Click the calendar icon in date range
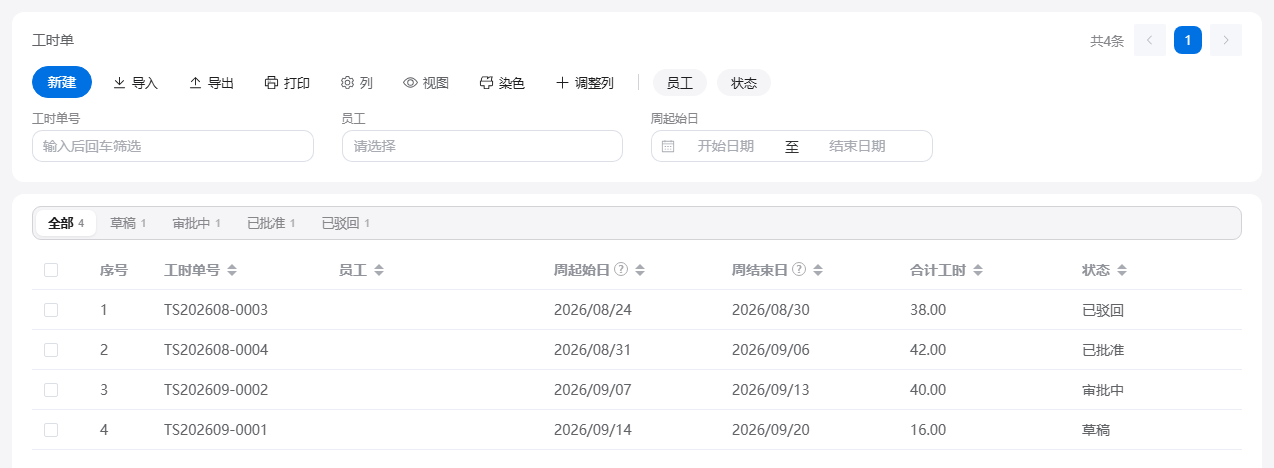This screenshot has width=1274, height=468. pyautogui.click(x=668, y=146)
